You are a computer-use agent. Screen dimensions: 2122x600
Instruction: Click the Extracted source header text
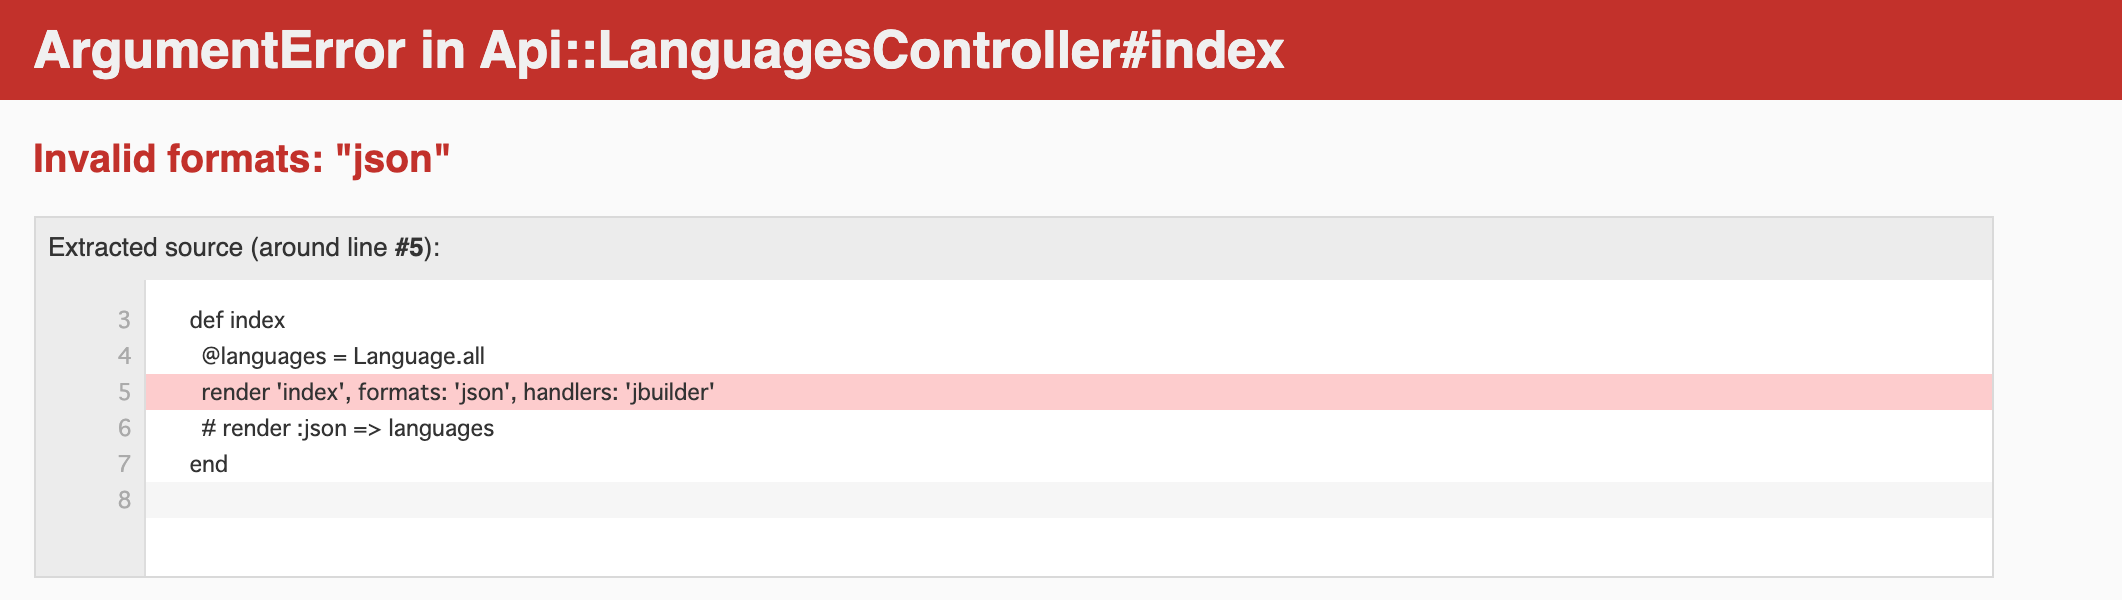tap(244, 247)
